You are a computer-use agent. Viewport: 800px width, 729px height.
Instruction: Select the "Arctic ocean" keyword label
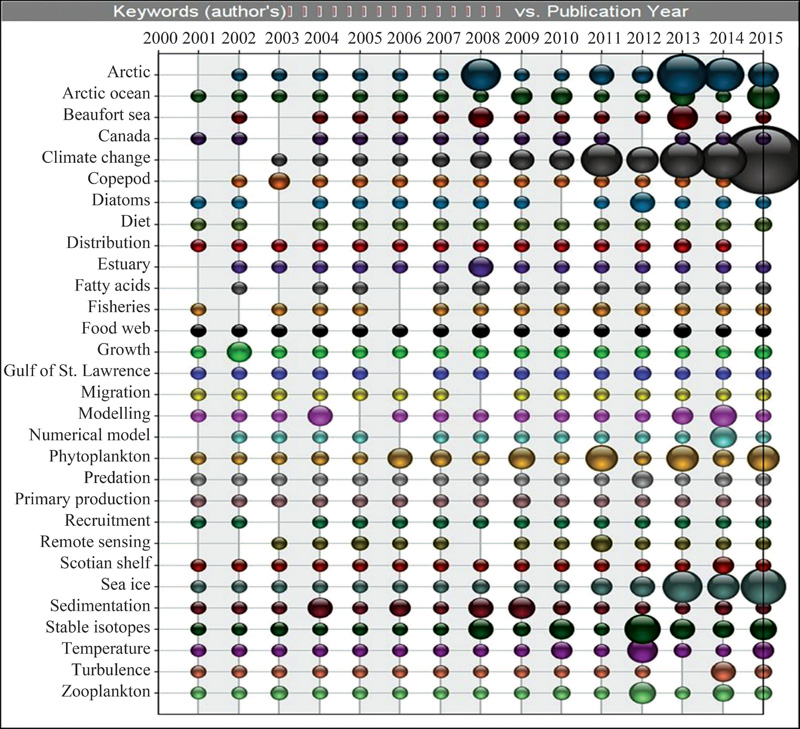pos(106,93)
